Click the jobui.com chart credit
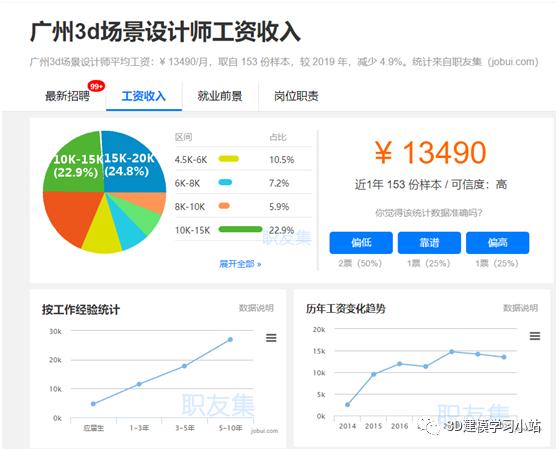 (264, 431)
